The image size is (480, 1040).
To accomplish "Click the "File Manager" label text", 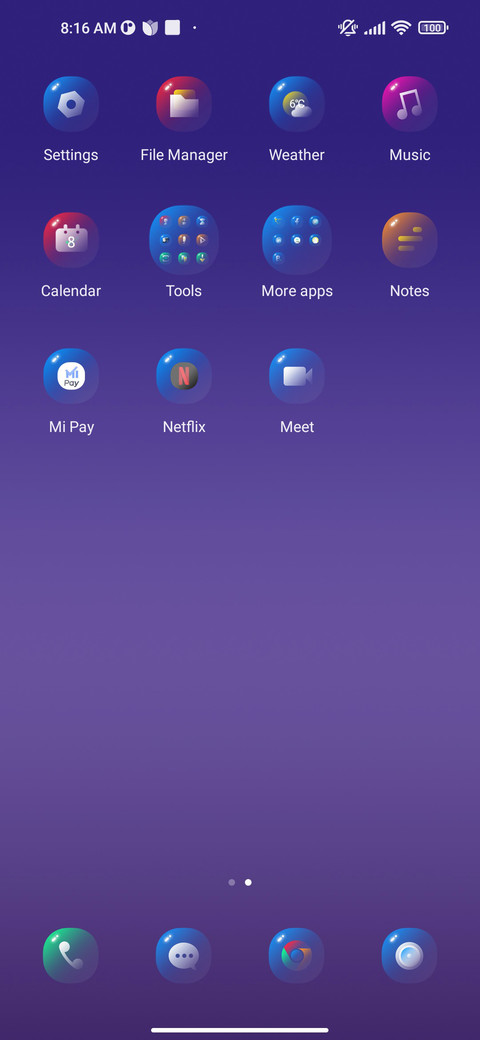I will (x=184, y=155).
